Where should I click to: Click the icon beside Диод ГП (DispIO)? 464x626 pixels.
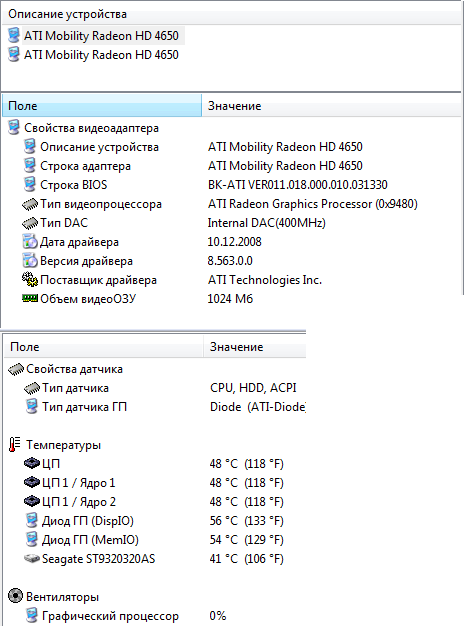32,520
